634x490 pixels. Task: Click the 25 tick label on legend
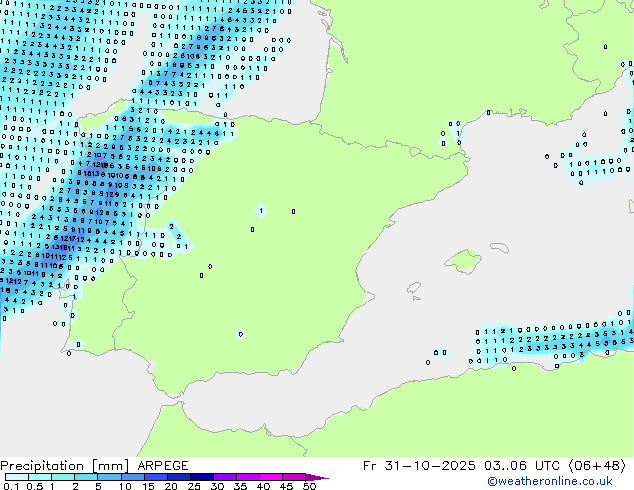click(x=194, y=487)
